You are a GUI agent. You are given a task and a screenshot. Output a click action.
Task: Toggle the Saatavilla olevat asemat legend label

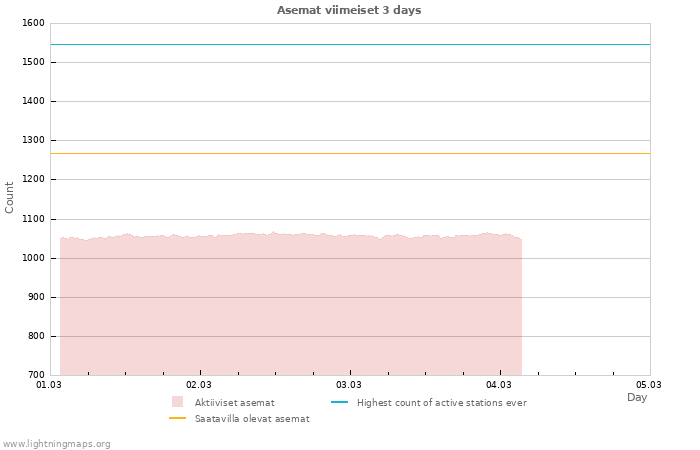[x=252, y=419]
